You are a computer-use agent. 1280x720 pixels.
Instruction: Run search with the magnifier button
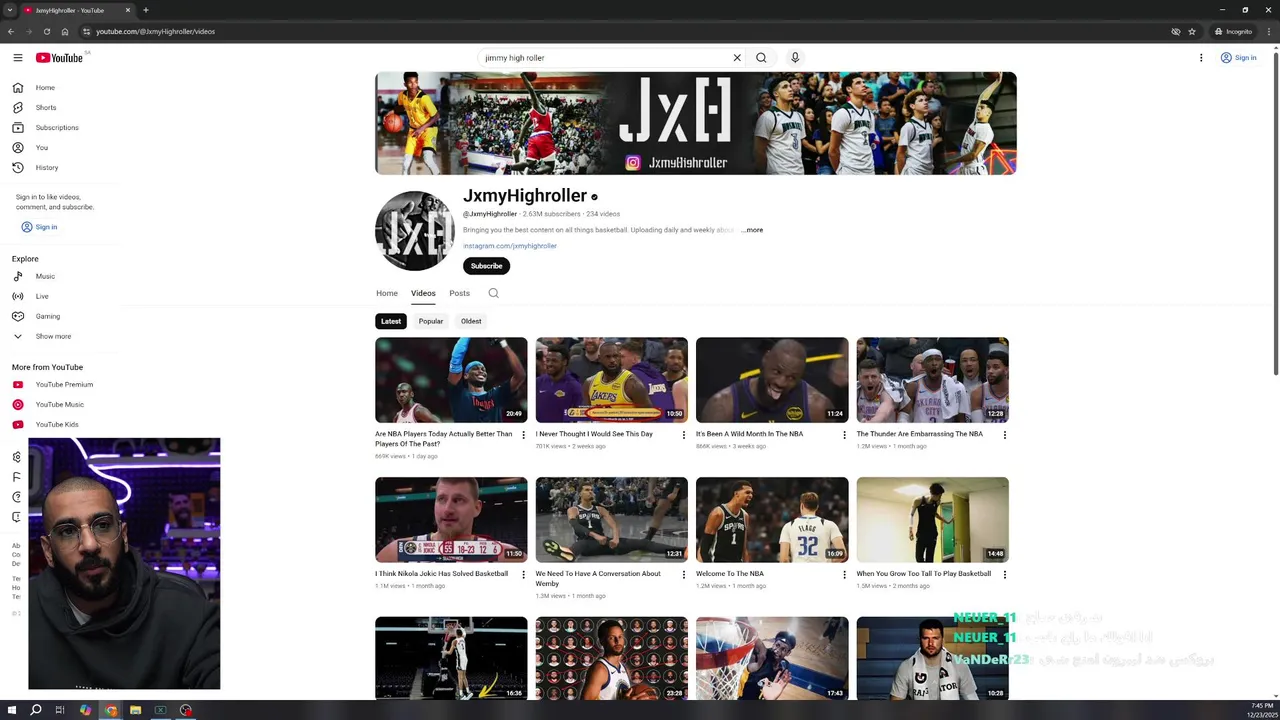click(x=761, y=58)
